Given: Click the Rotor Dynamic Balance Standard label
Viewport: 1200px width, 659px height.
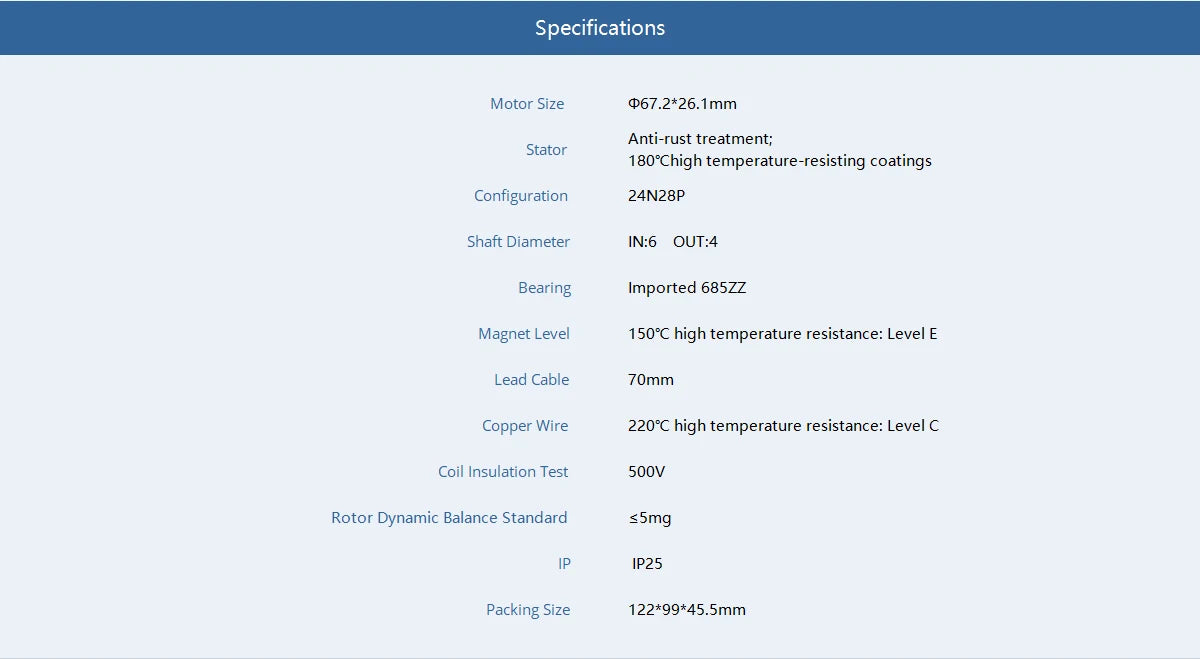Looking at the screenshot, I should tap(449, 518).
